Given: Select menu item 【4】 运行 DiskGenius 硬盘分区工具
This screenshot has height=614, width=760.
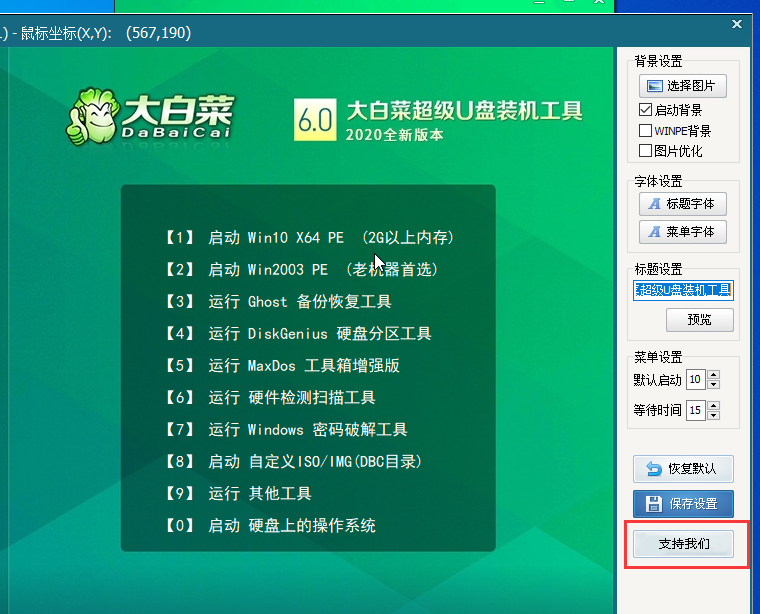Looking at the screenshot, I should click(x=299, y=334).
